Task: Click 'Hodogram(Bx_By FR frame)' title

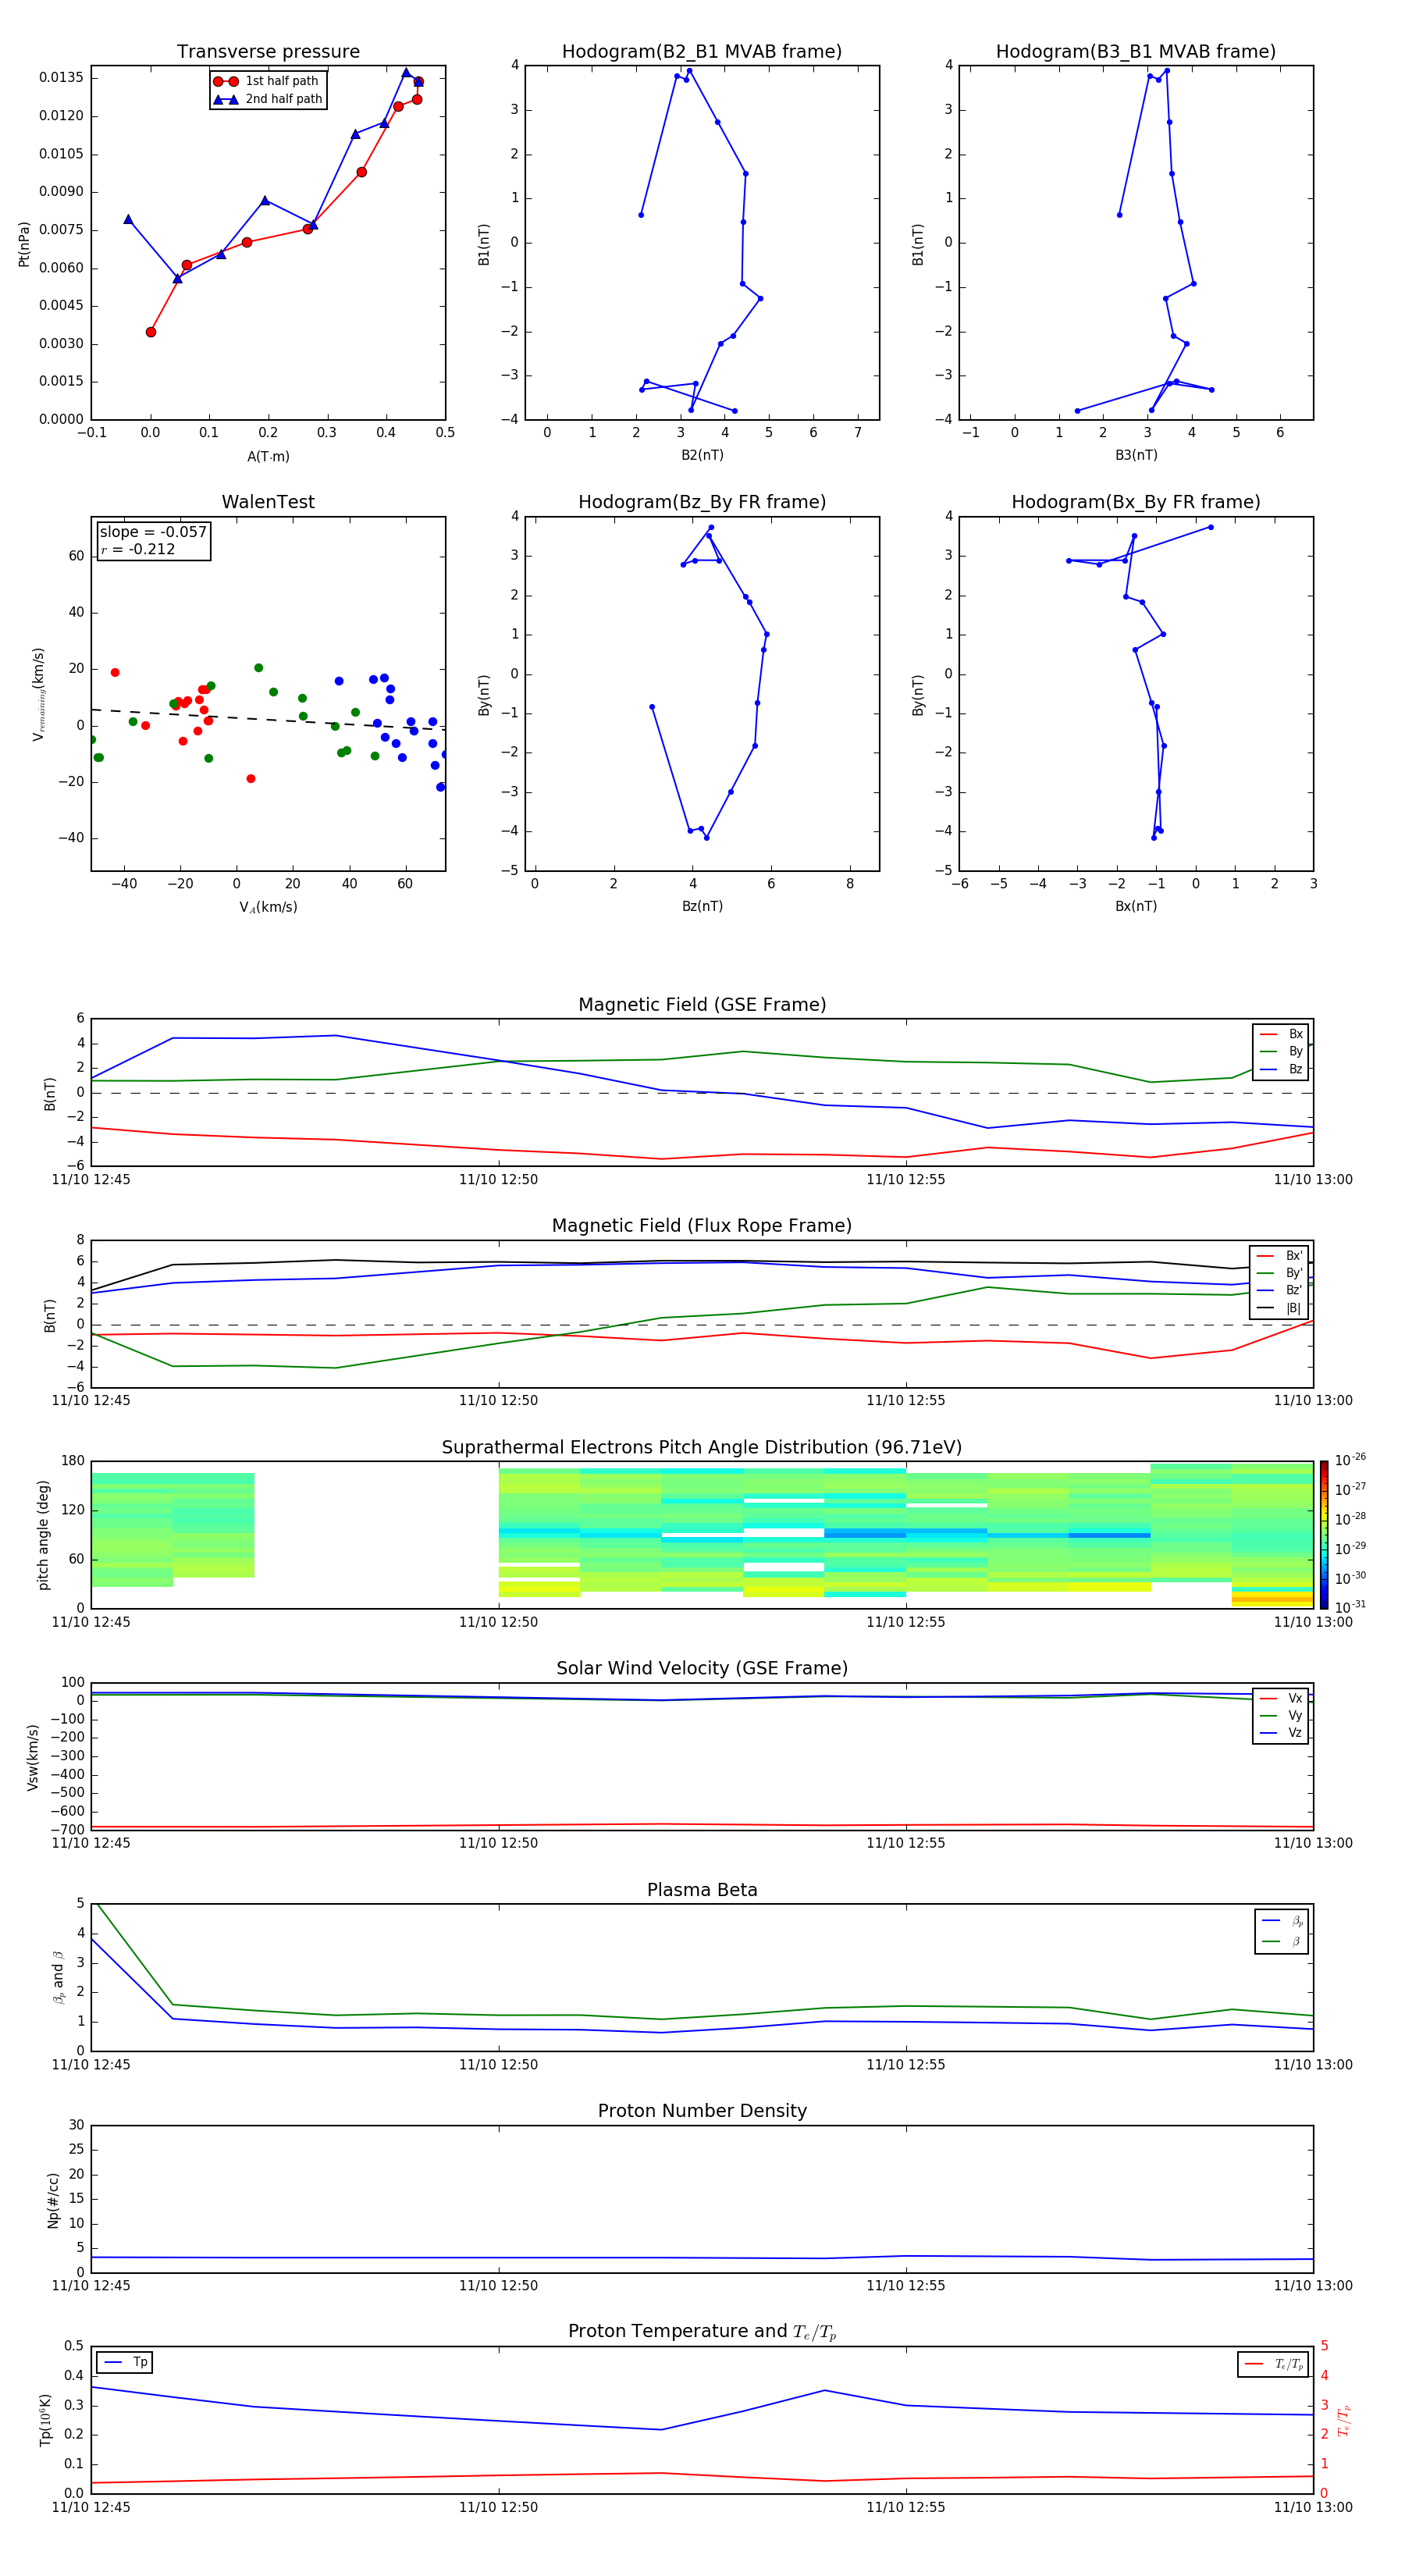Action: tap(1136, 502)
